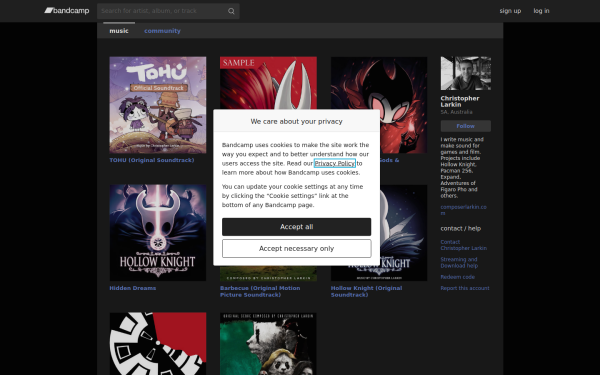Click the 'SA, Australia' location text
The image size is (600, 375).
(456, 112)
